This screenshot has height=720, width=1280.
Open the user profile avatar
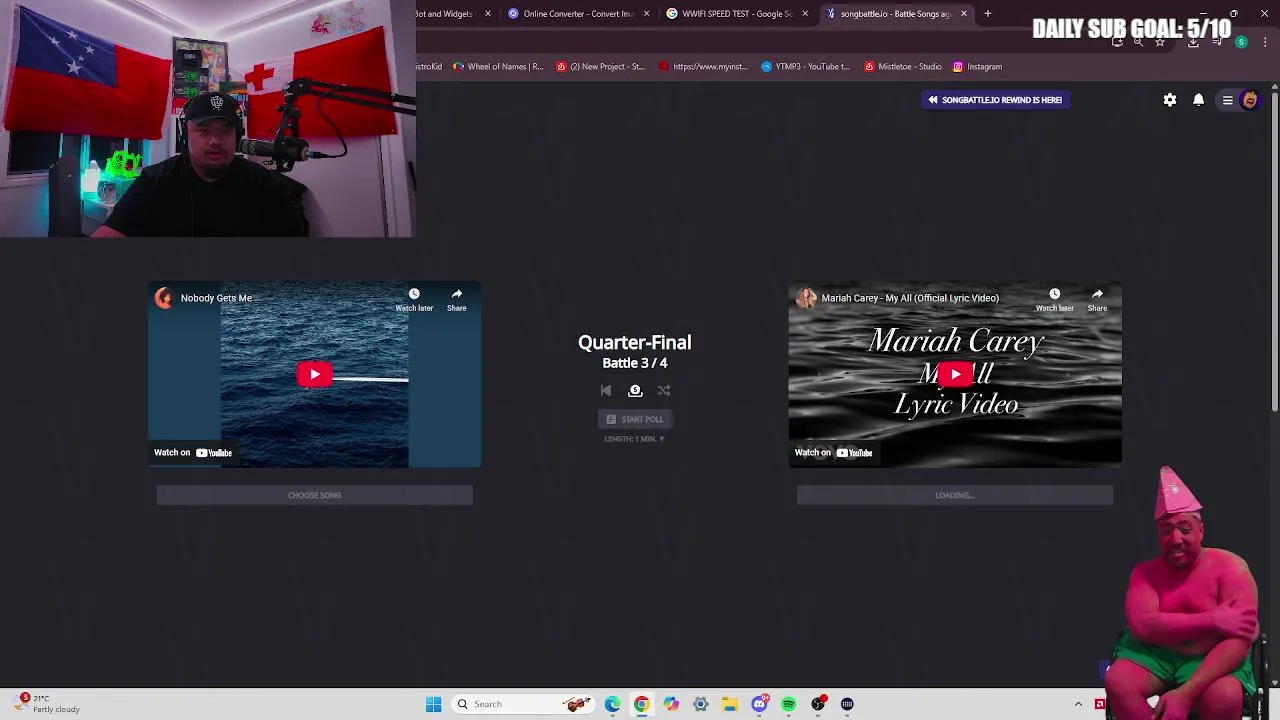(1249, 100)
